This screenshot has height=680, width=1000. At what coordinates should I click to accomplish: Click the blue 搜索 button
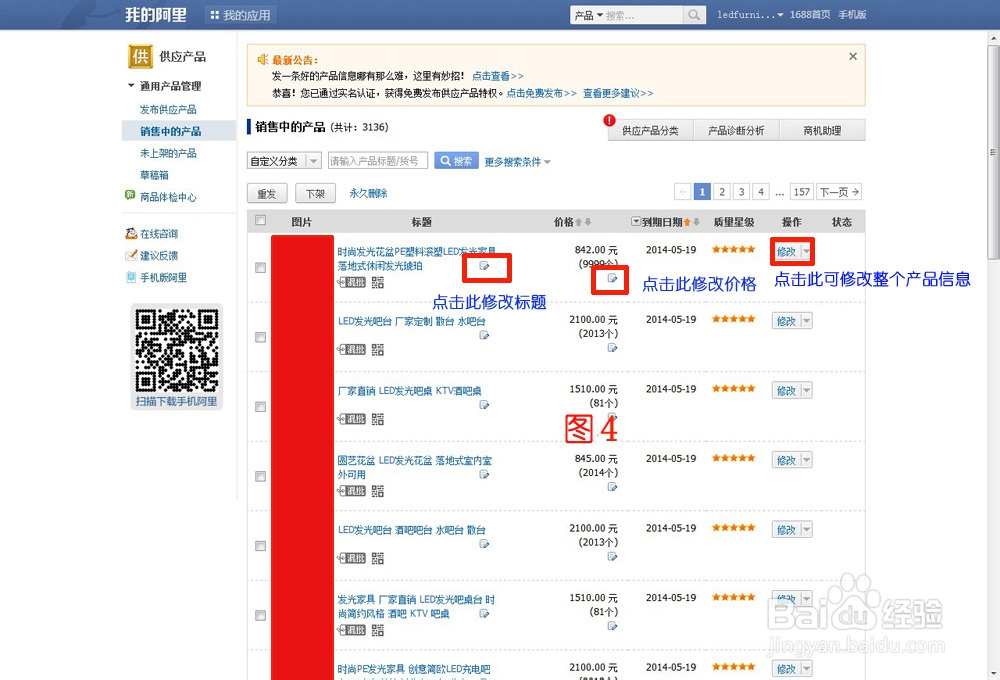pyautogui.click(x=456, y=161)
